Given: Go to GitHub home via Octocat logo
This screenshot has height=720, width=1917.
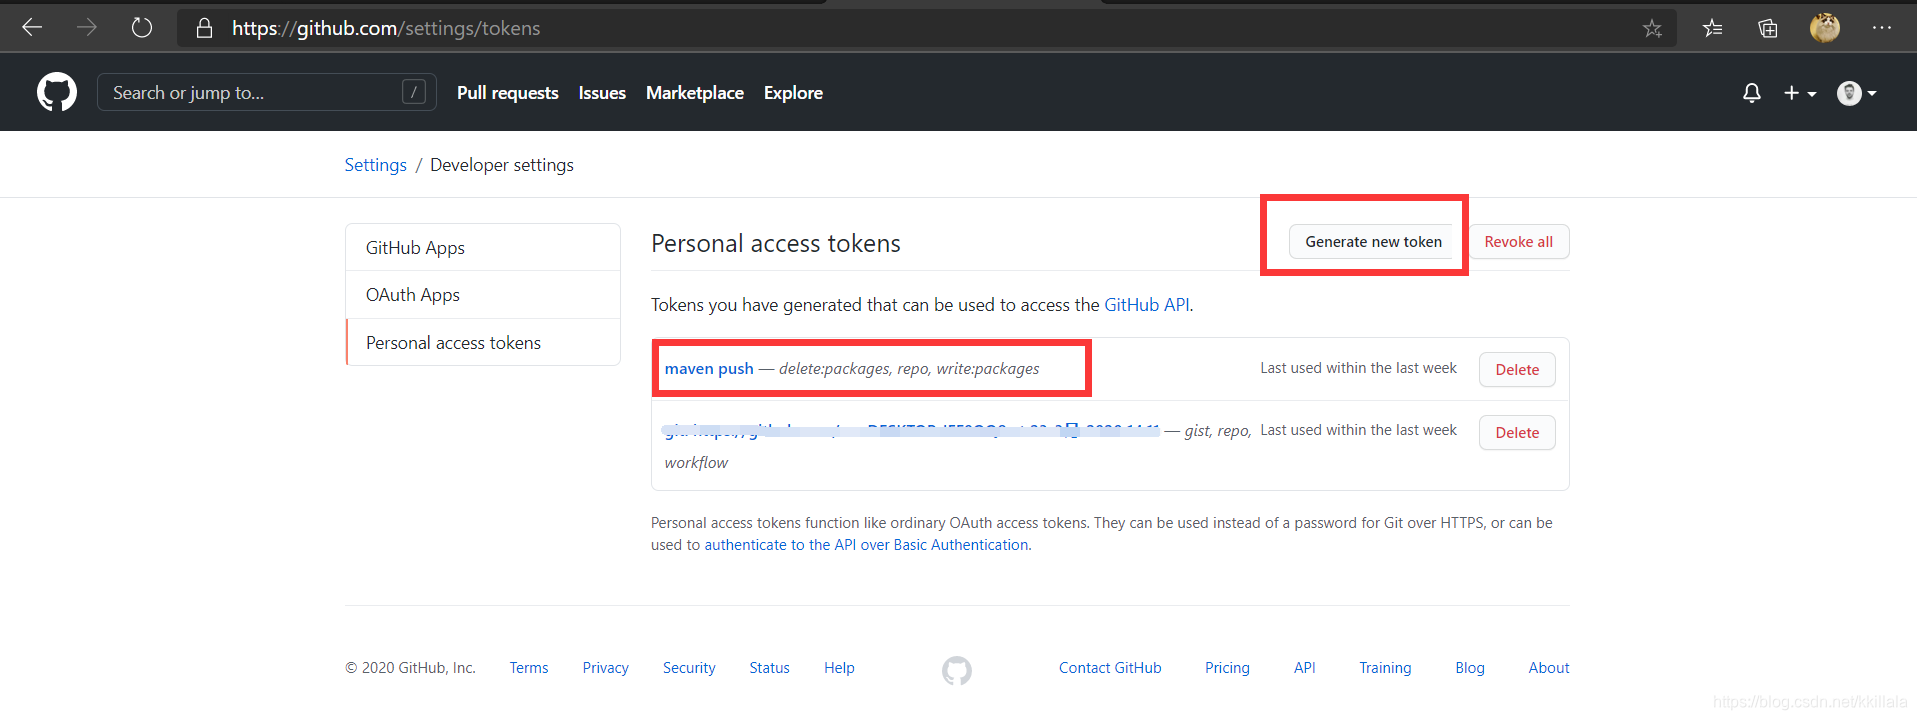Looking at the screenshot, I should click(57, 92).
